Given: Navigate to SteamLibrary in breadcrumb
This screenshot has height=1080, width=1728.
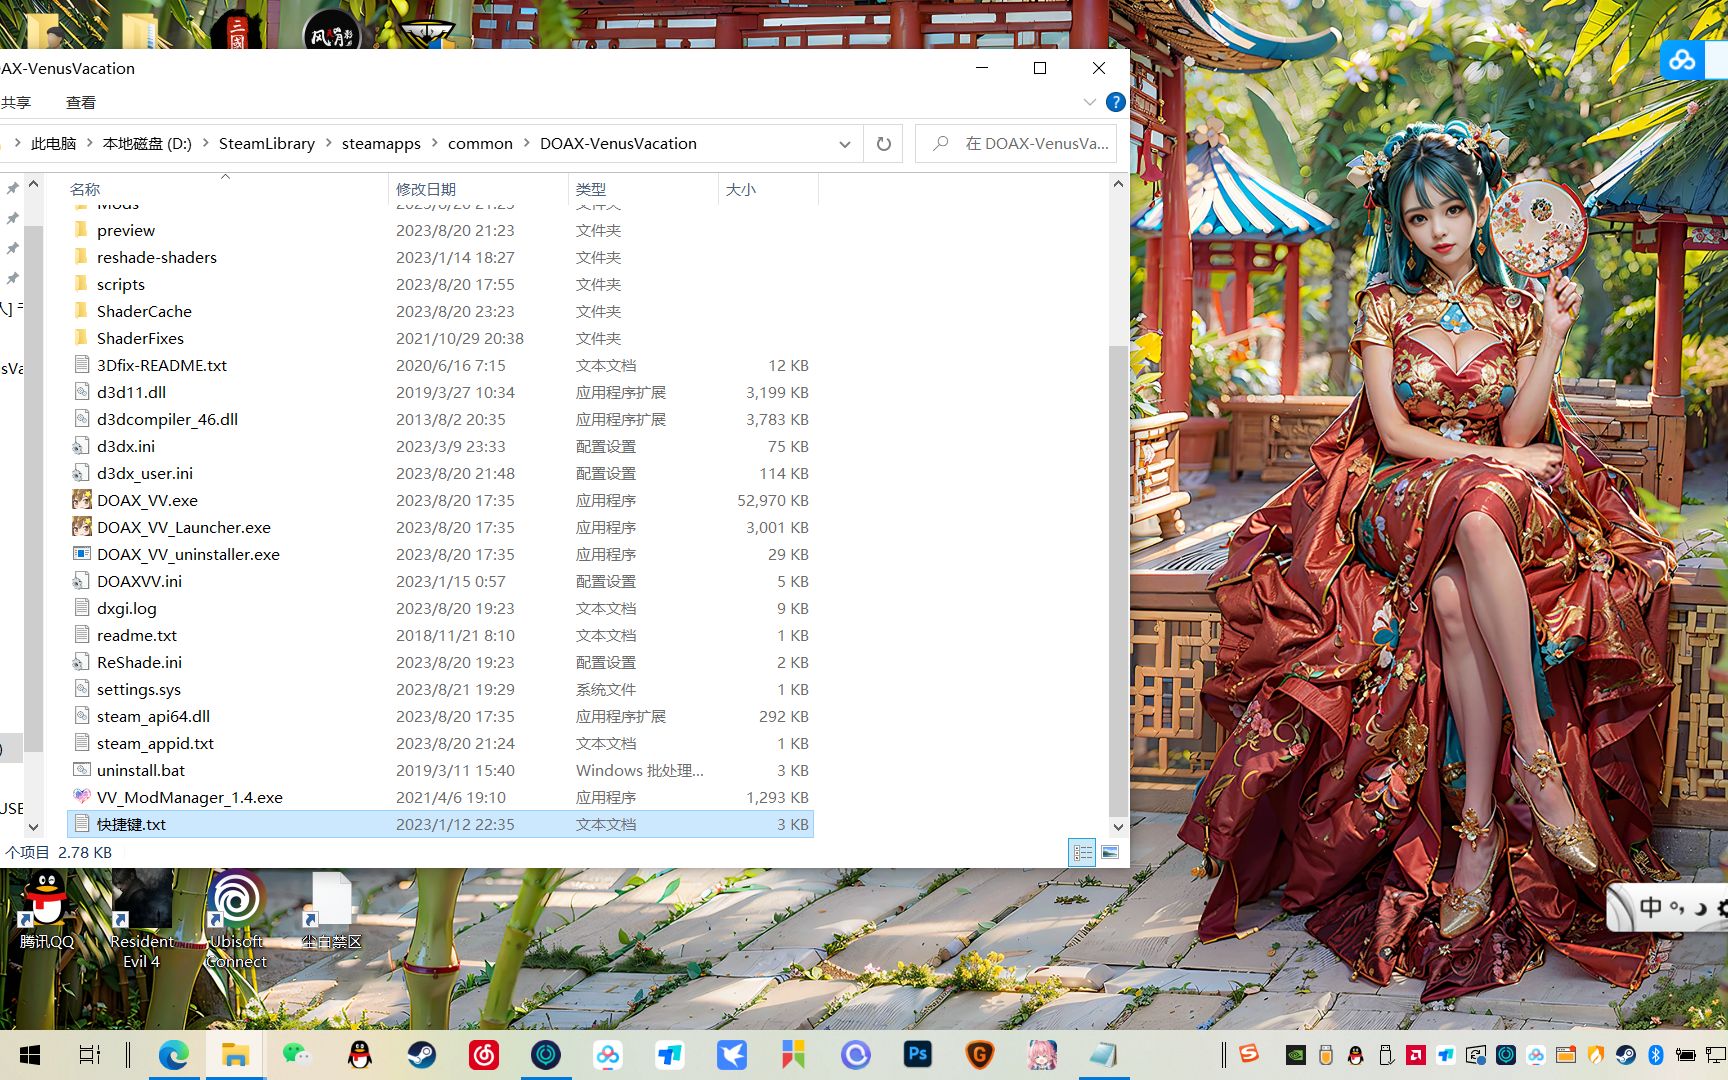Looking at the screenshot, I should pos(267,144).
